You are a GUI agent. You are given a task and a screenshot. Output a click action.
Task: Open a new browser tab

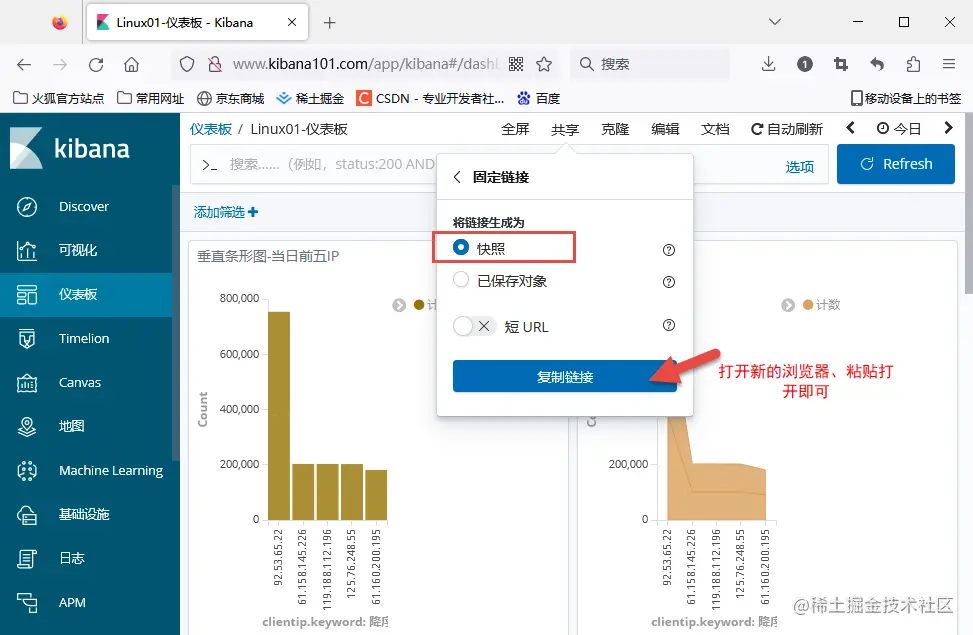[x=330, y=23]
